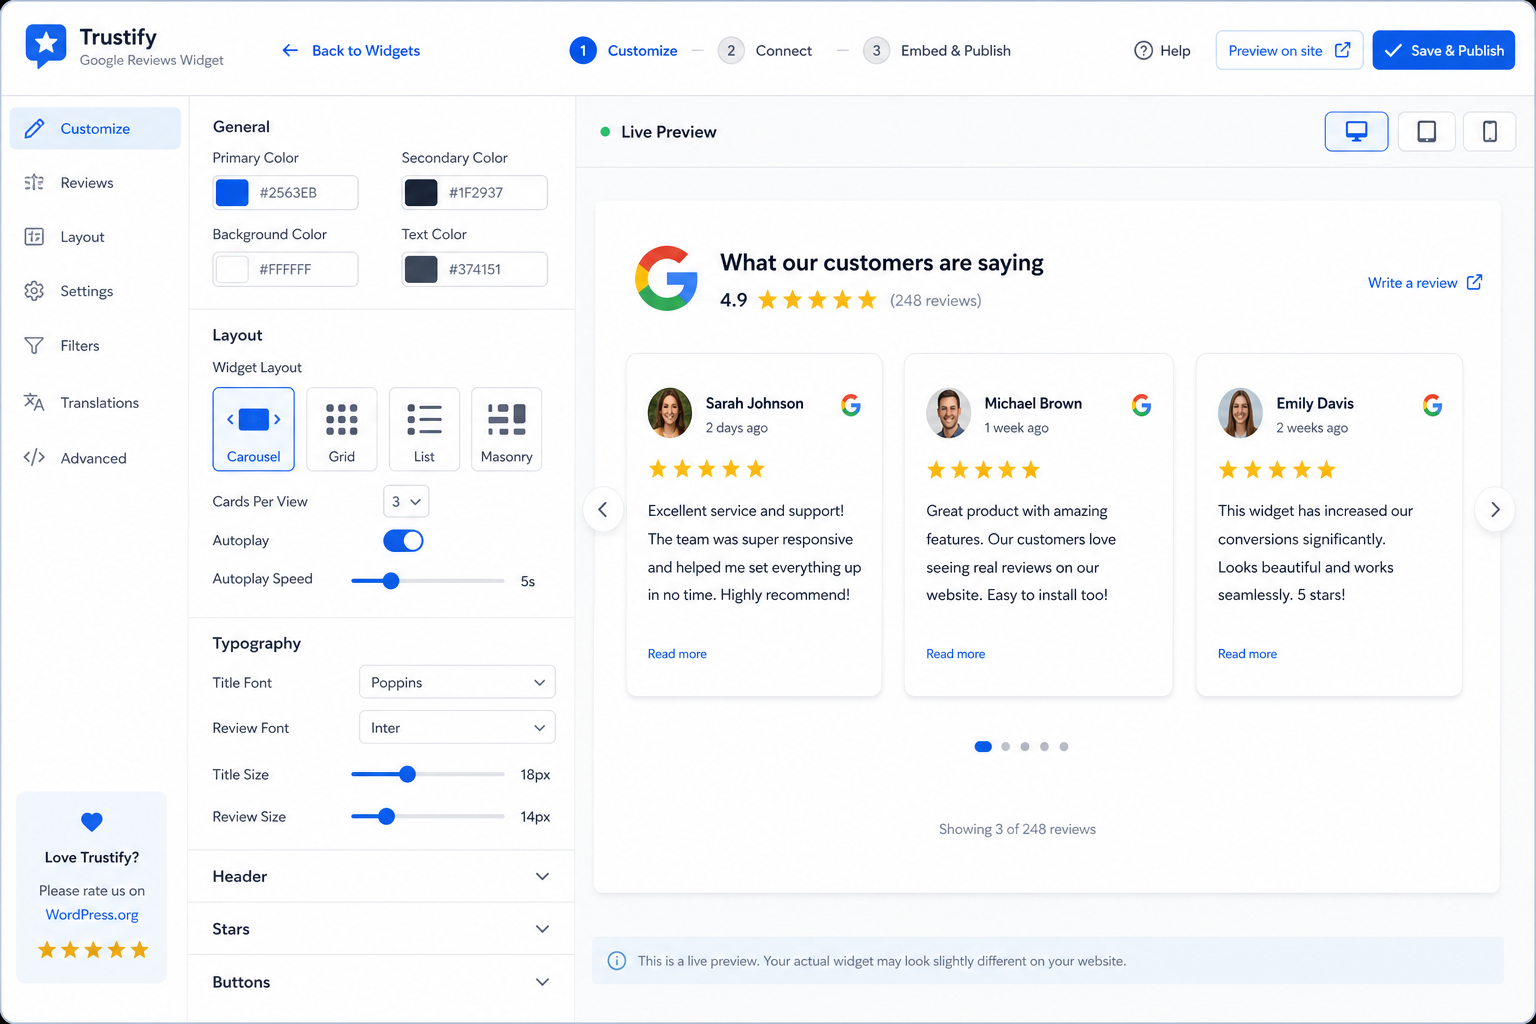Click Save & Publish button
The height and width of the screenshot is (1024, 1536).
click(1443, 50)
